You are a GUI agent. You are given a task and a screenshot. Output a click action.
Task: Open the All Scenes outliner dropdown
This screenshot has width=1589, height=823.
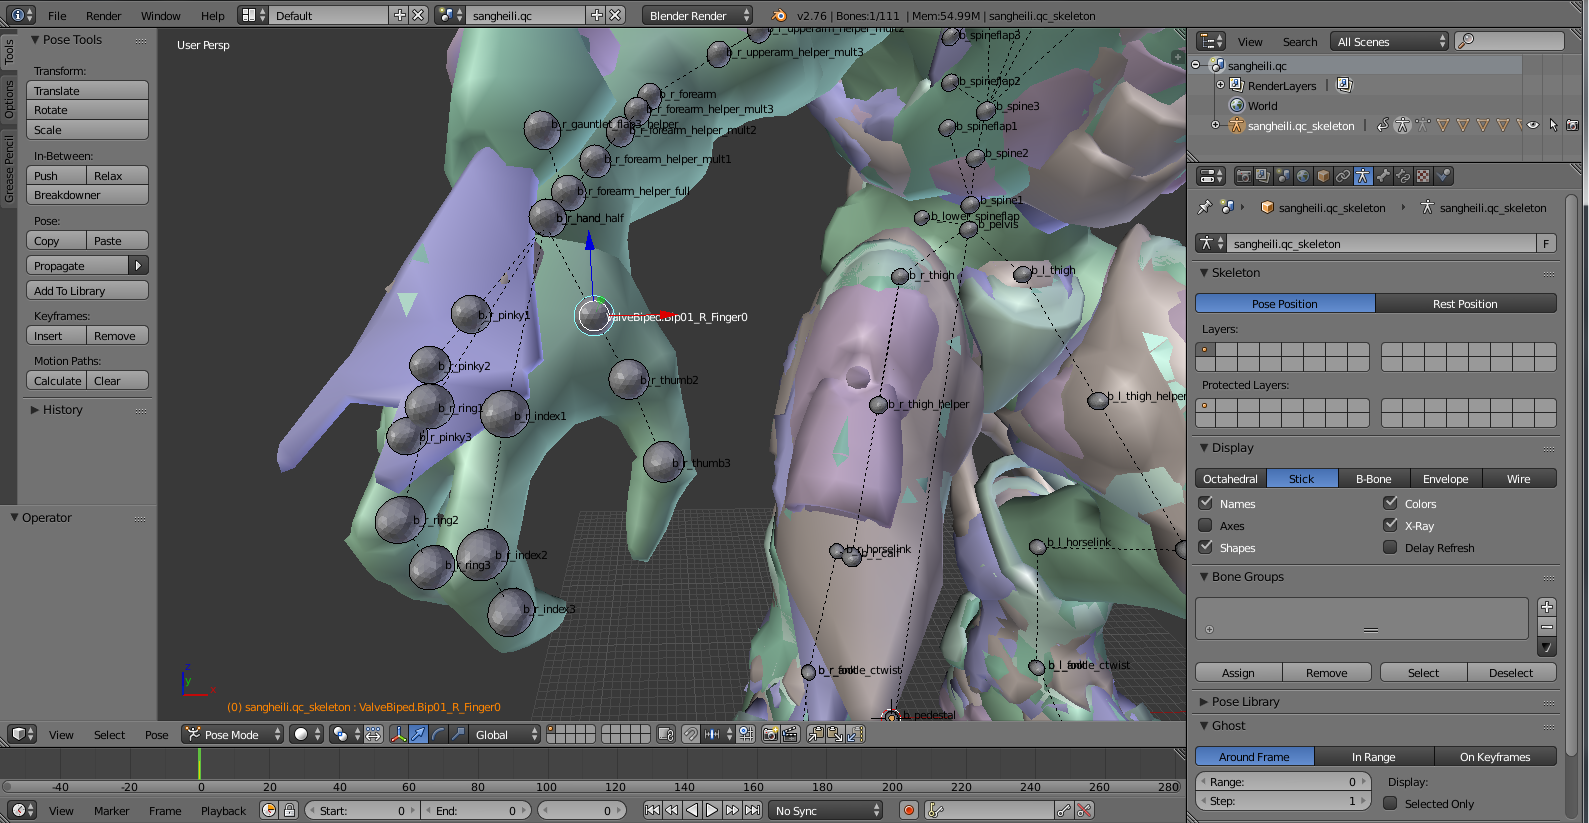(x=1389, y=41)
